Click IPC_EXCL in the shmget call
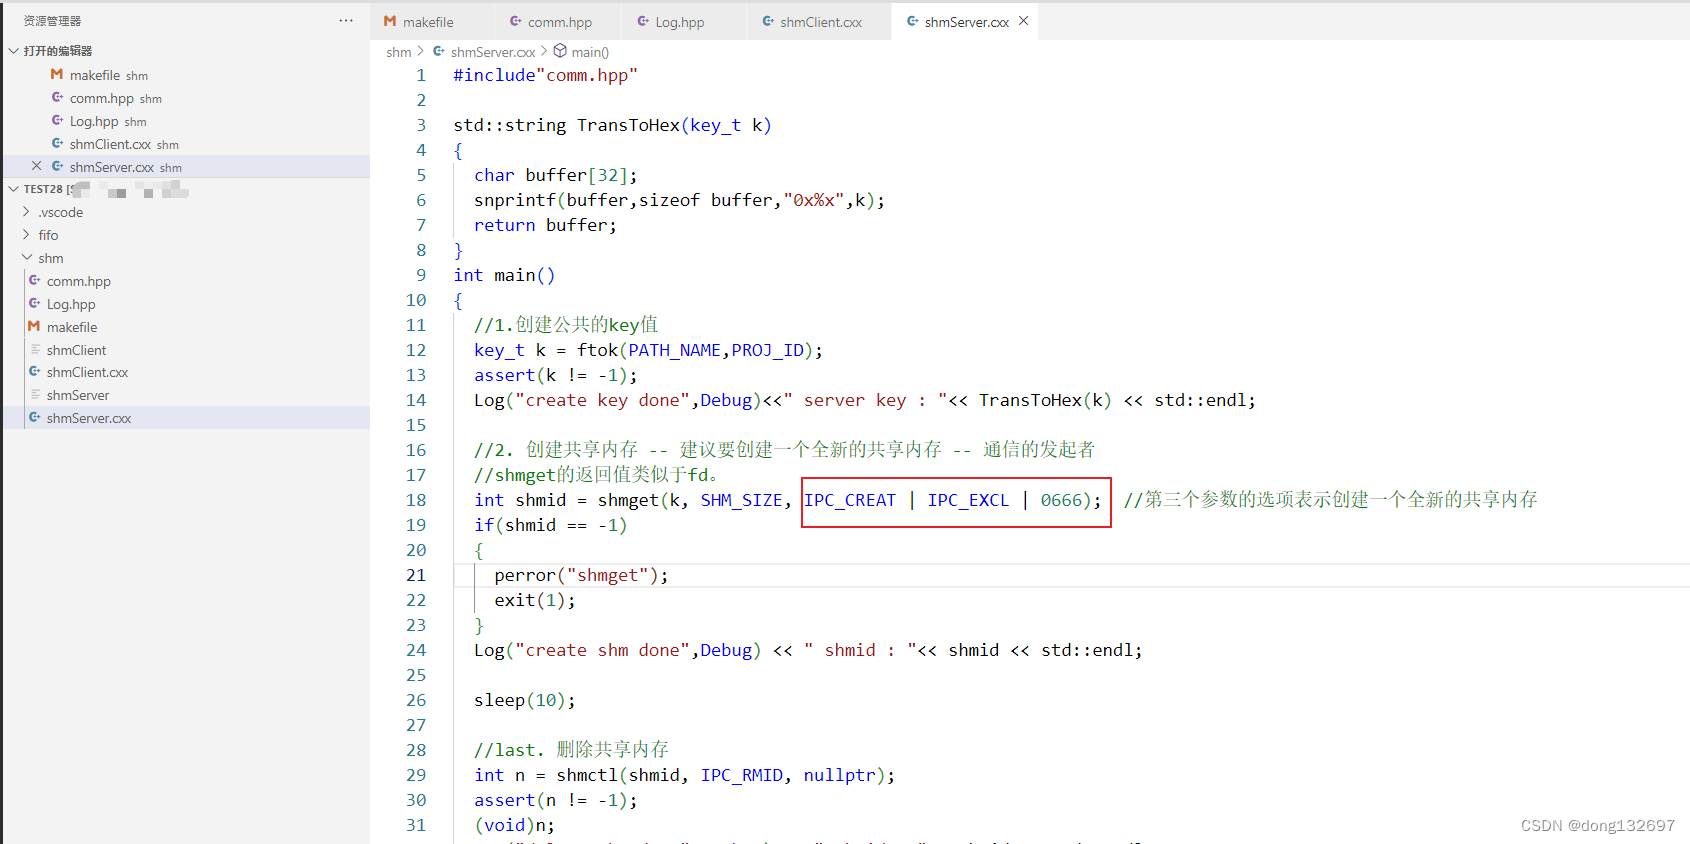The image size is (1690, 844). pyautogui.click(x=968, y=500)
